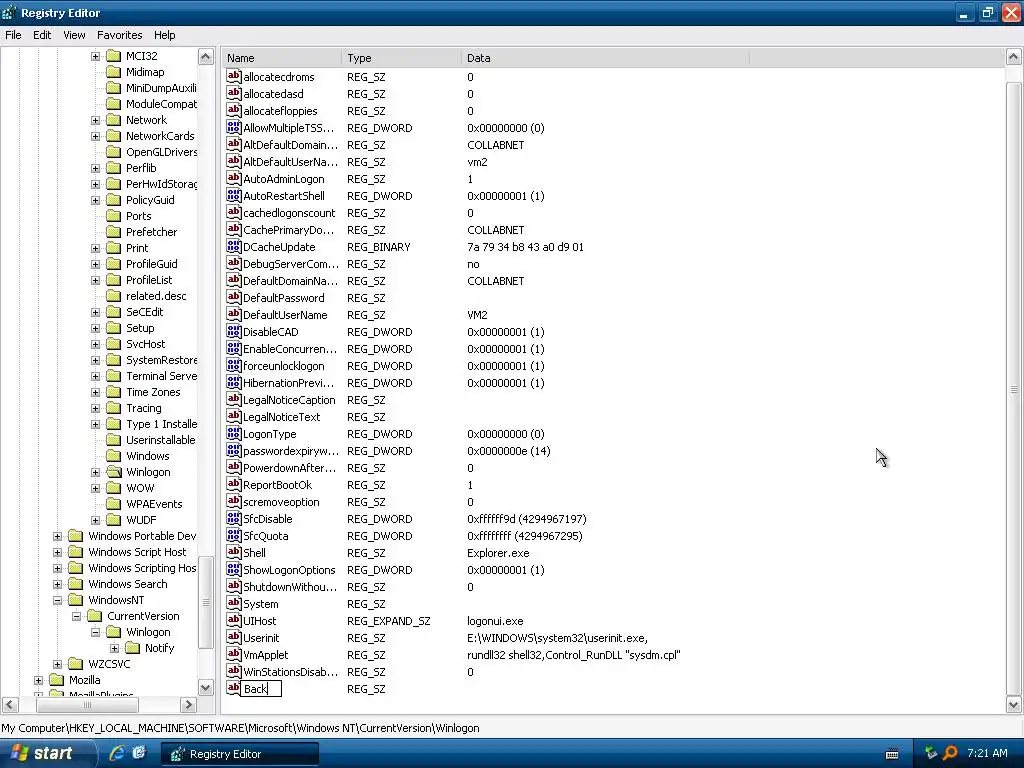Expand the Tracing key
The image size is (1024, 768).
pos(95,408)
